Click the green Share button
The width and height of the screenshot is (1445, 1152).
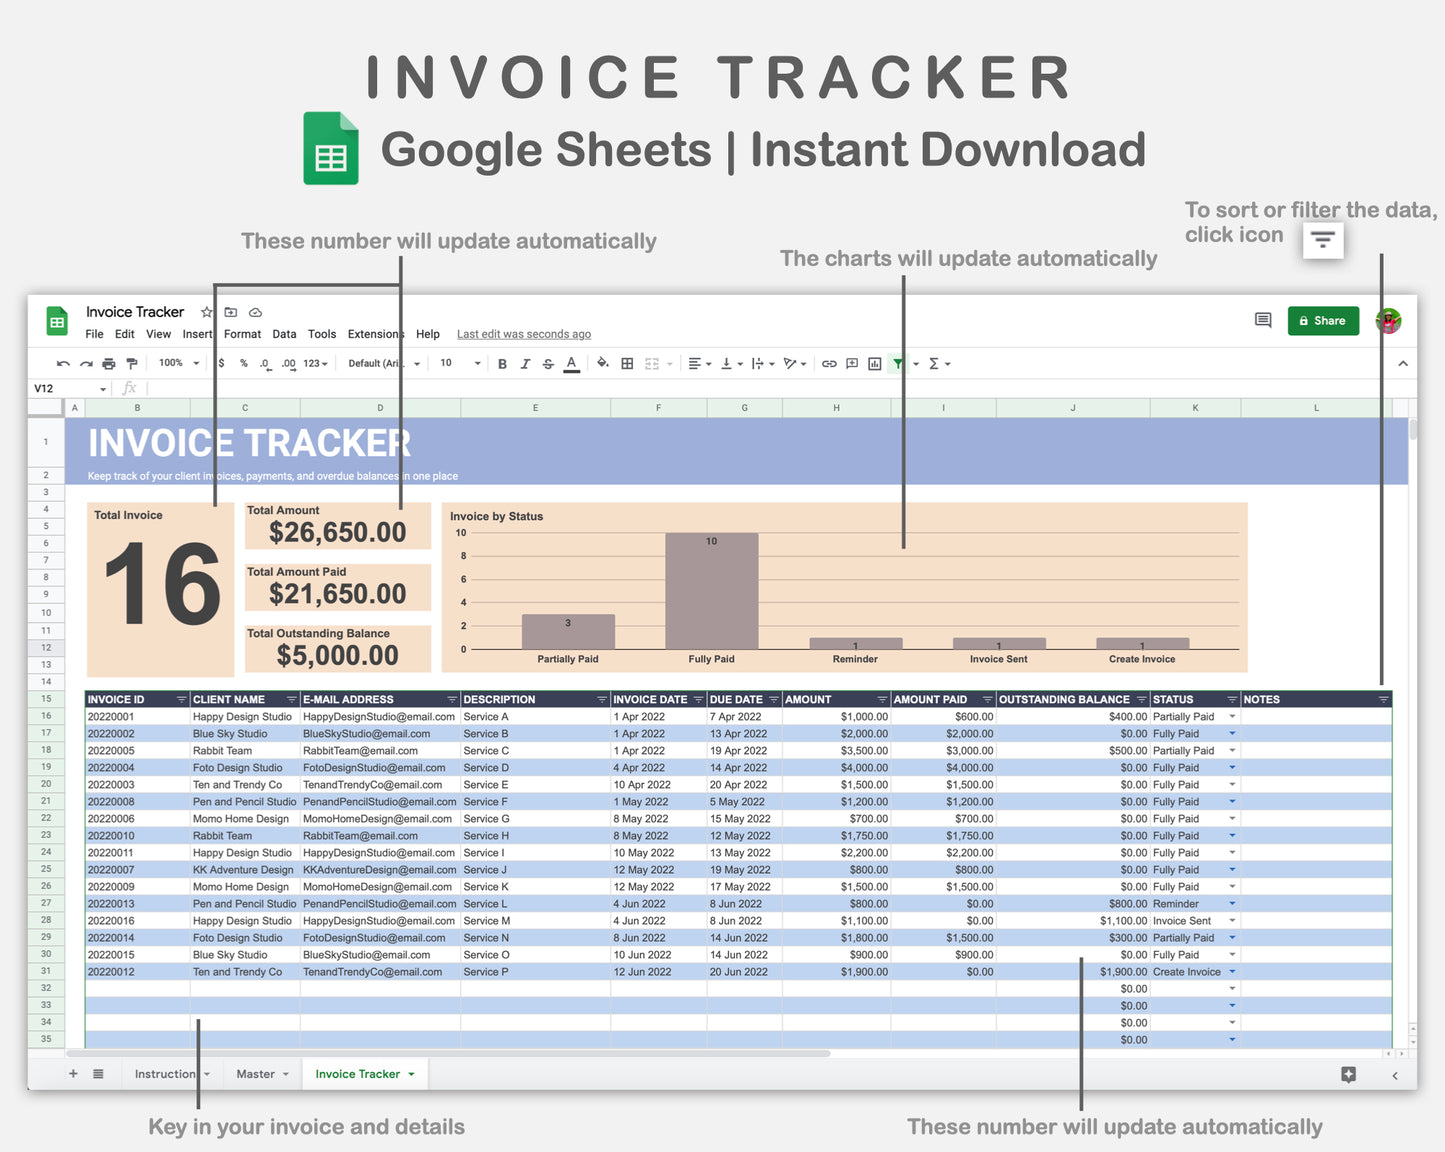click(1322, 321)
